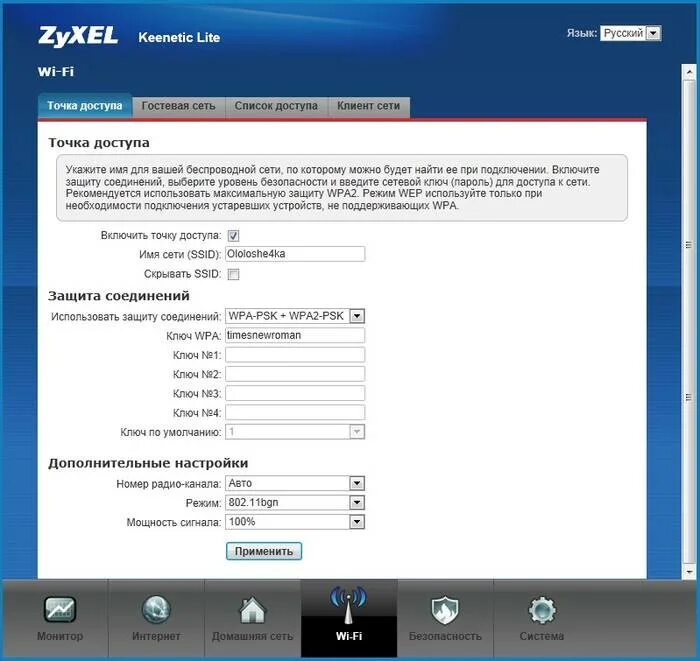The image size is (700, 661).
Task: Open the Monitor section icon
Action: click(x=60, y=609)
